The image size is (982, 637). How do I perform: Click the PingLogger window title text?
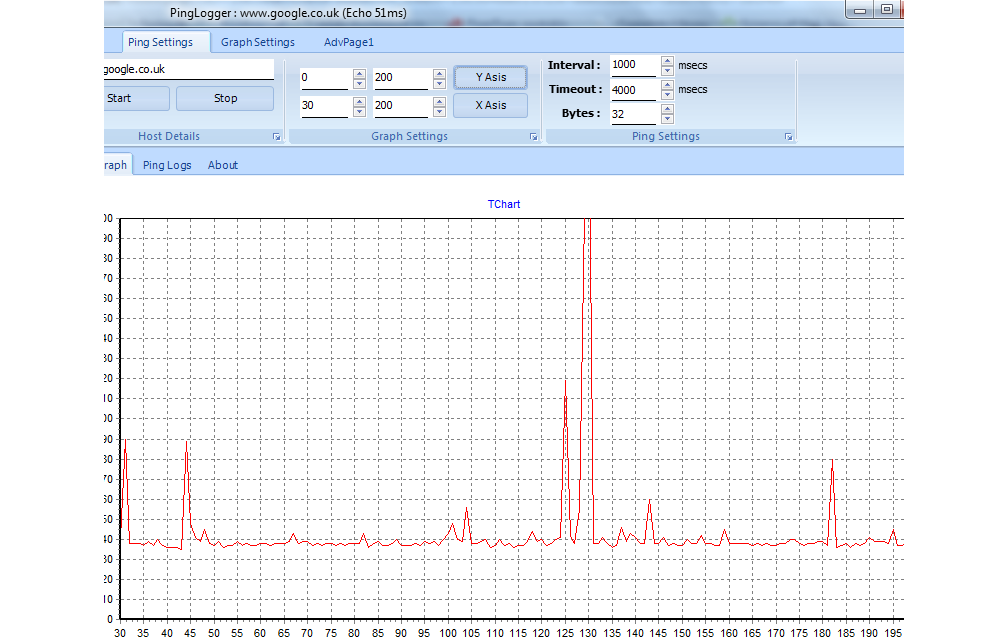click(x=288, y=13)
